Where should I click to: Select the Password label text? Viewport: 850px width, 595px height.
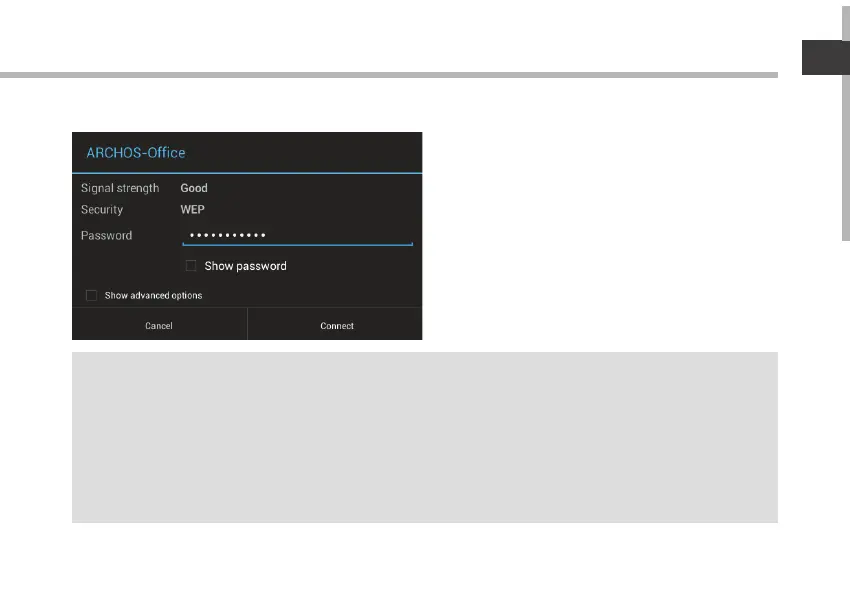[106, 236]
